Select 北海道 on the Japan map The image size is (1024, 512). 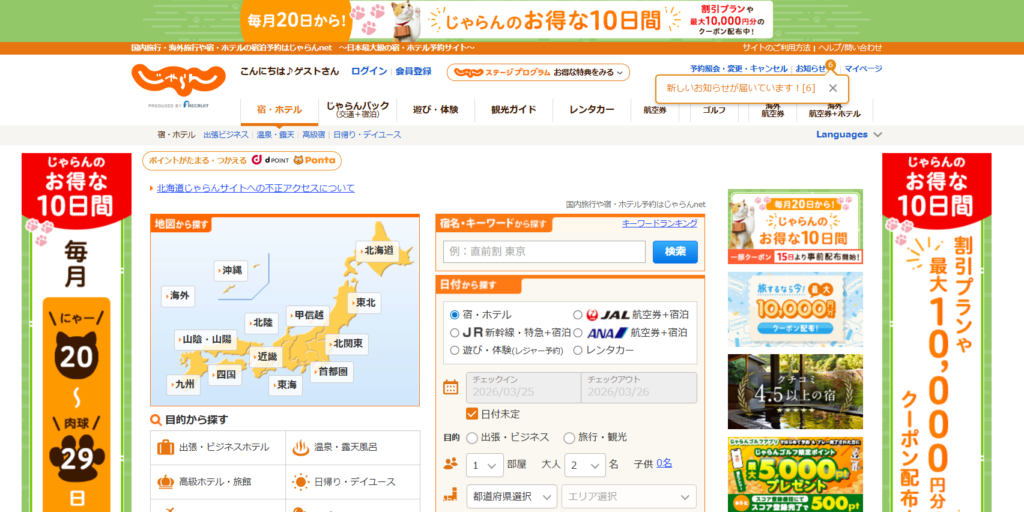378,251
